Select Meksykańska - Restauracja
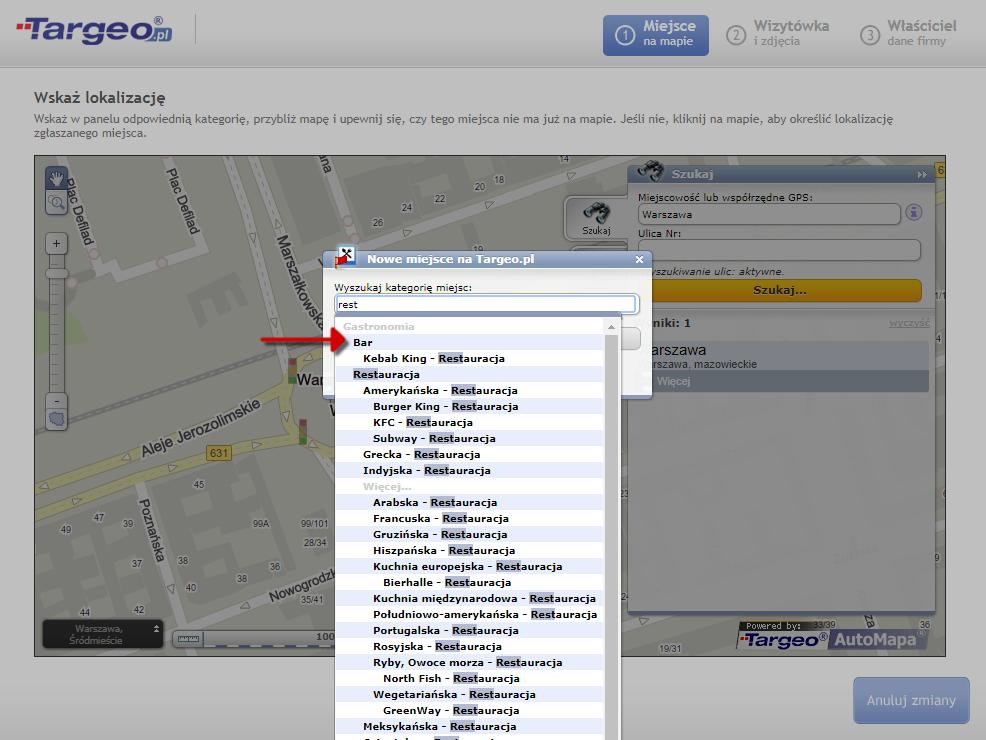The width and height of the screenshot is (986, 740). coord(469,727)
